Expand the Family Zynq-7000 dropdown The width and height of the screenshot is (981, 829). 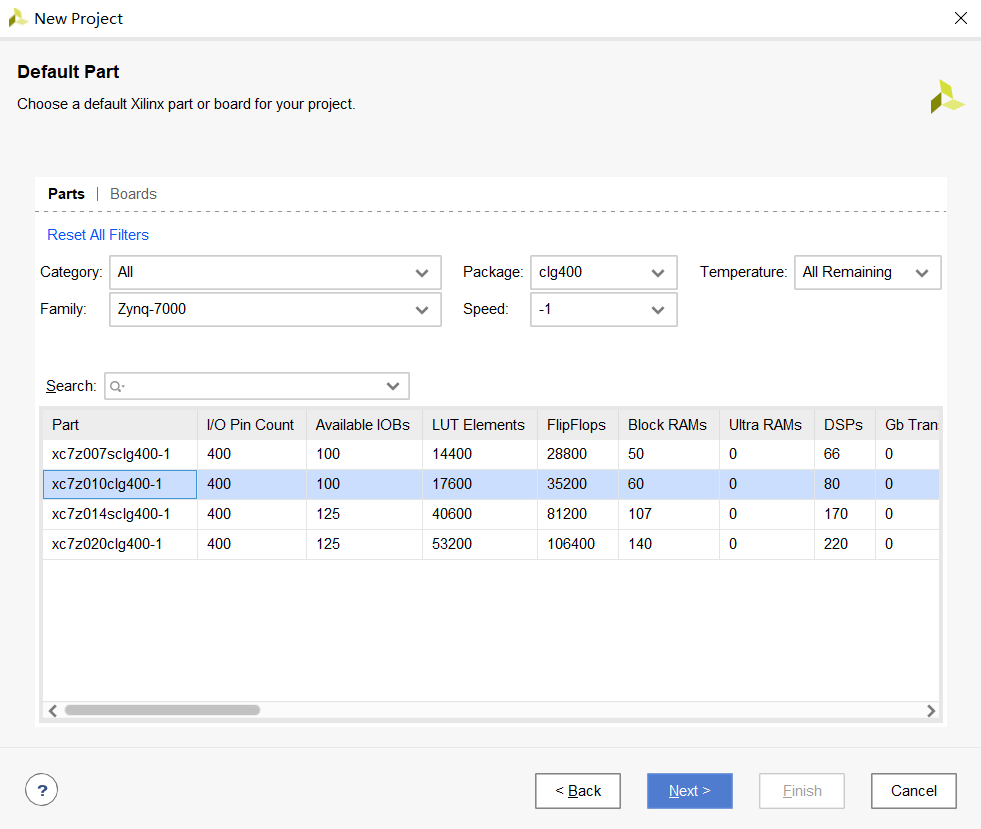(275, 309)
